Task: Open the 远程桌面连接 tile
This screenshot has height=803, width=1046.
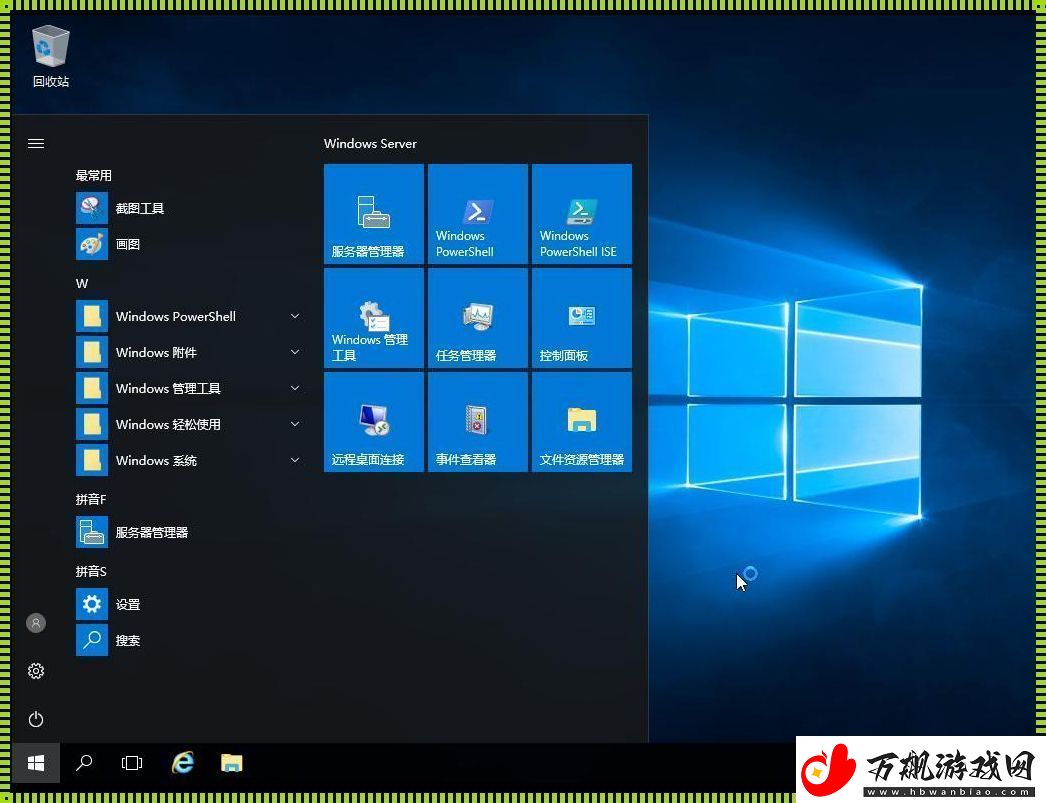Action: [x=374, y=422]
